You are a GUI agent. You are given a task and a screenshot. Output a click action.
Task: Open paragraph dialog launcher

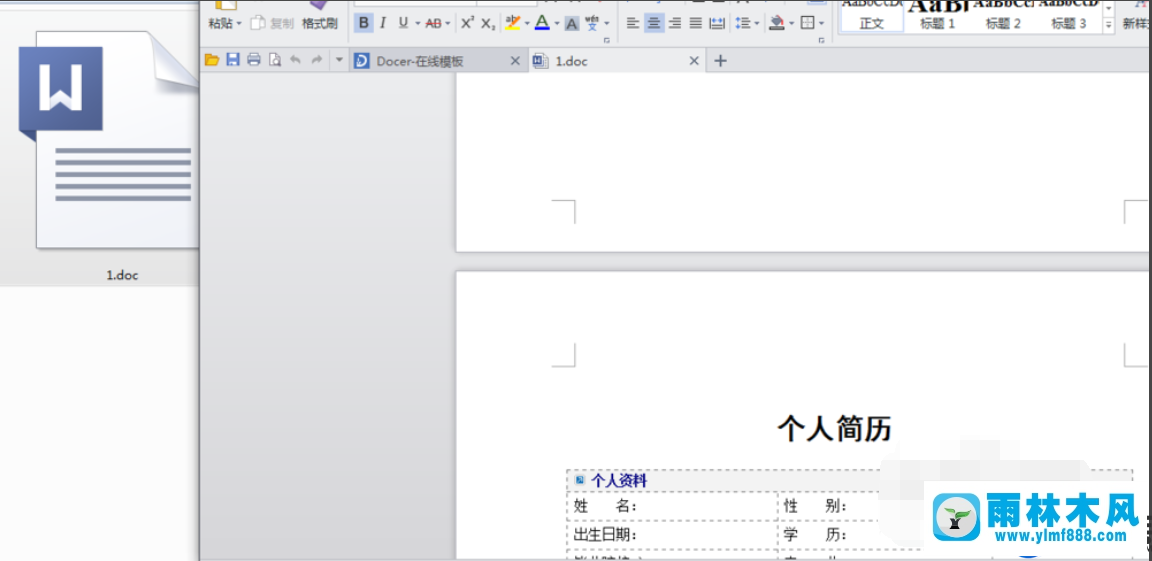pos(821,41)
